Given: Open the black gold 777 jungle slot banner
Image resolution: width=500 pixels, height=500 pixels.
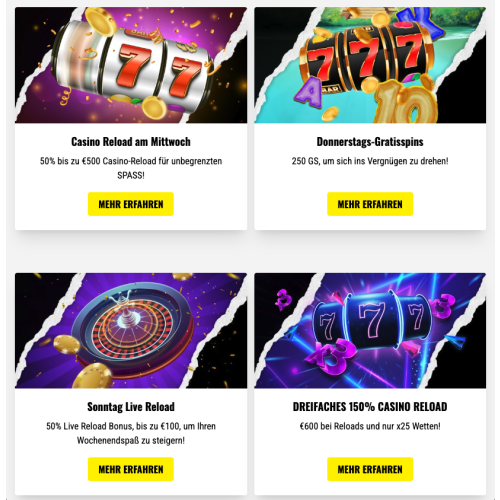Looking at the screenshot, I should click(370, 65).
